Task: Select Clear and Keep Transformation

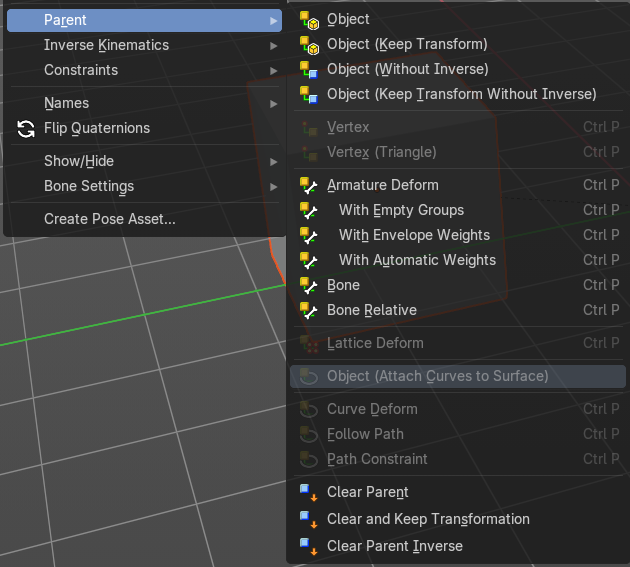Action: [458, 519]
